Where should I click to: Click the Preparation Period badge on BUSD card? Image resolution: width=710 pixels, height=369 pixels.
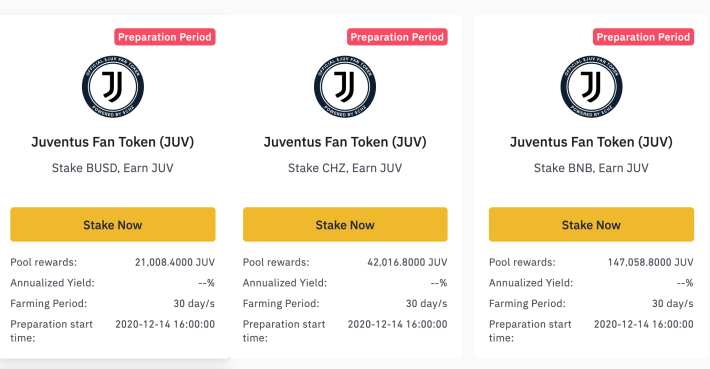coord(165,37)
